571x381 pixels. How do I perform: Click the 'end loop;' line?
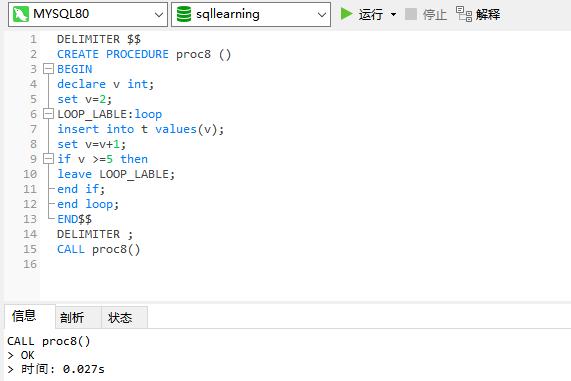coord(88,204)
